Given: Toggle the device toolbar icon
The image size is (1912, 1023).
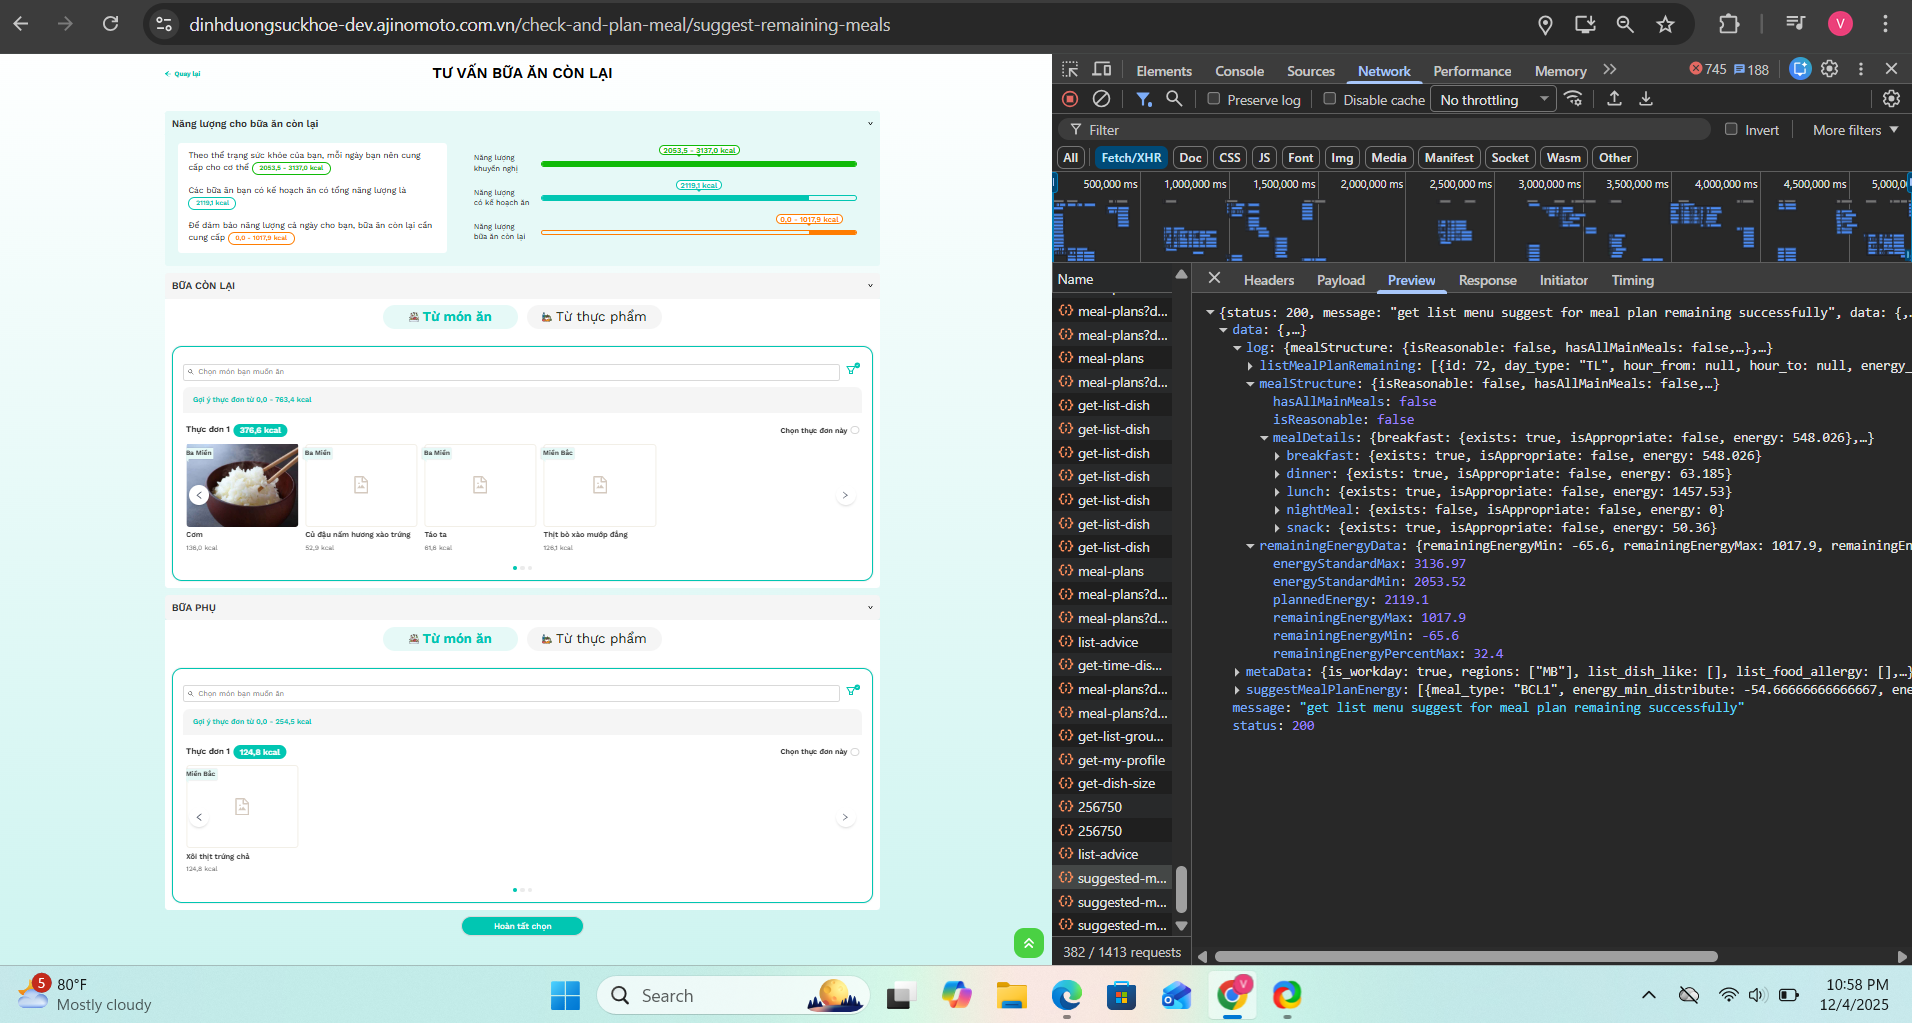Looking at the screenshot, I should [x=1102, y=70].
